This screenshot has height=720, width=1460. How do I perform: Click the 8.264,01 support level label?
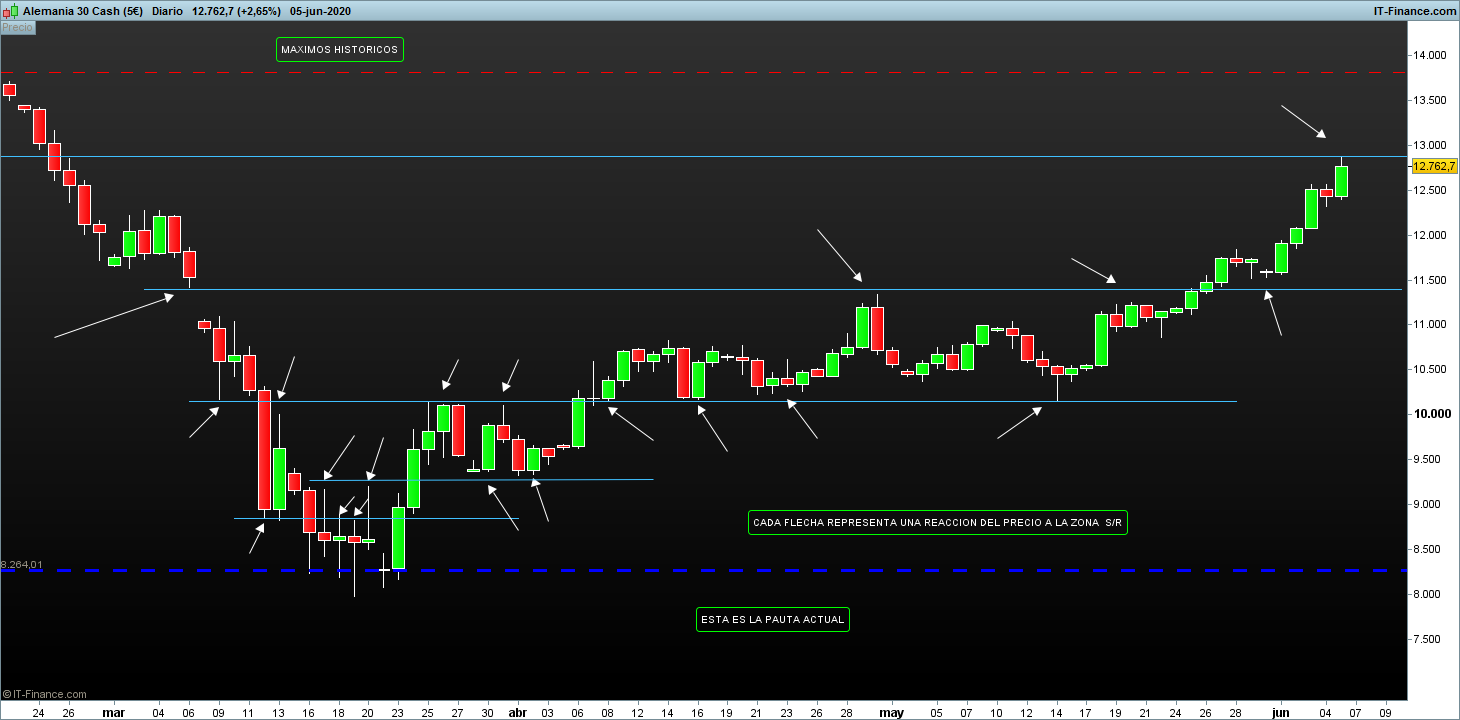coord(22,565)
